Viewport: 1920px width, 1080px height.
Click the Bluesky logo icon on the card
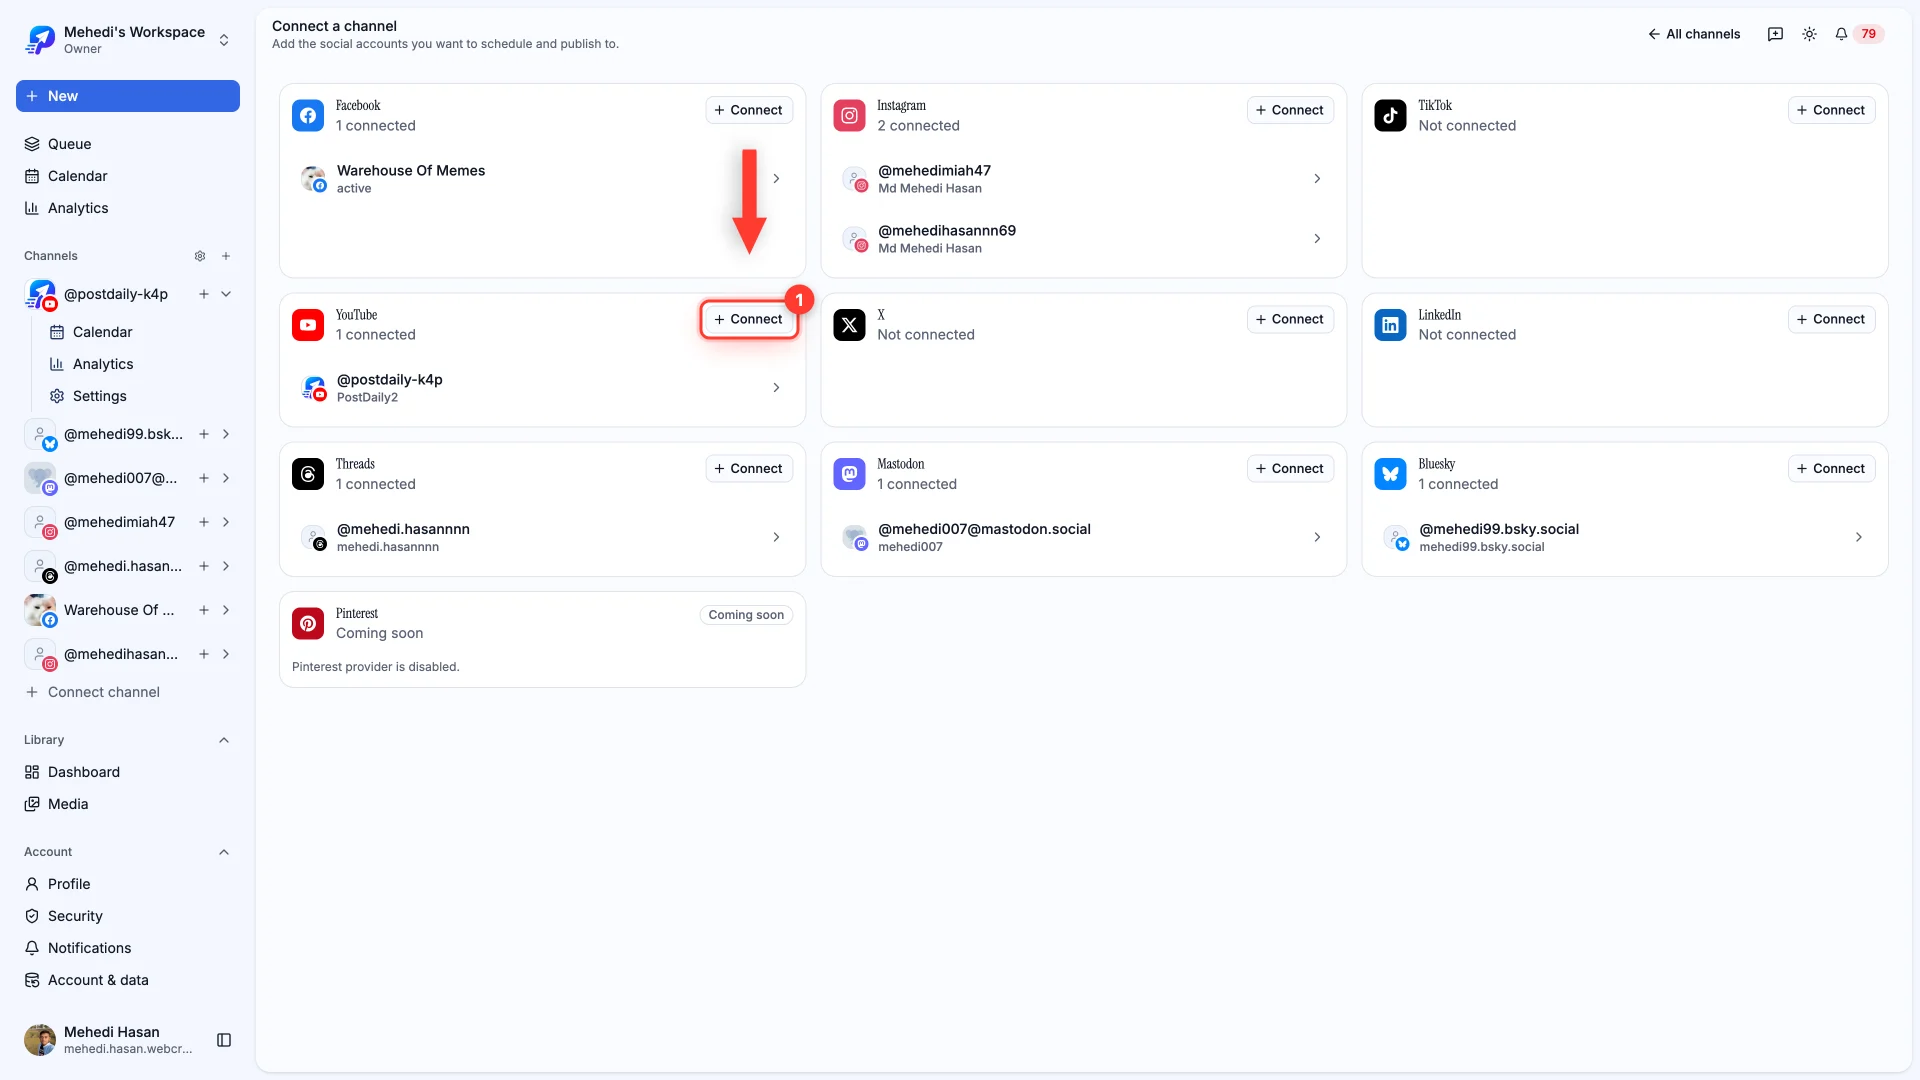pyautogui.click(x=1390, y=474)
